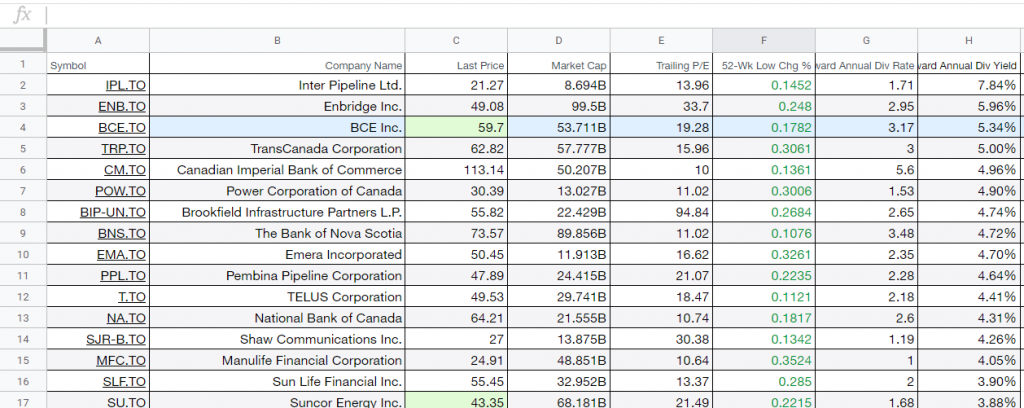Select column E header

point(662,40)
